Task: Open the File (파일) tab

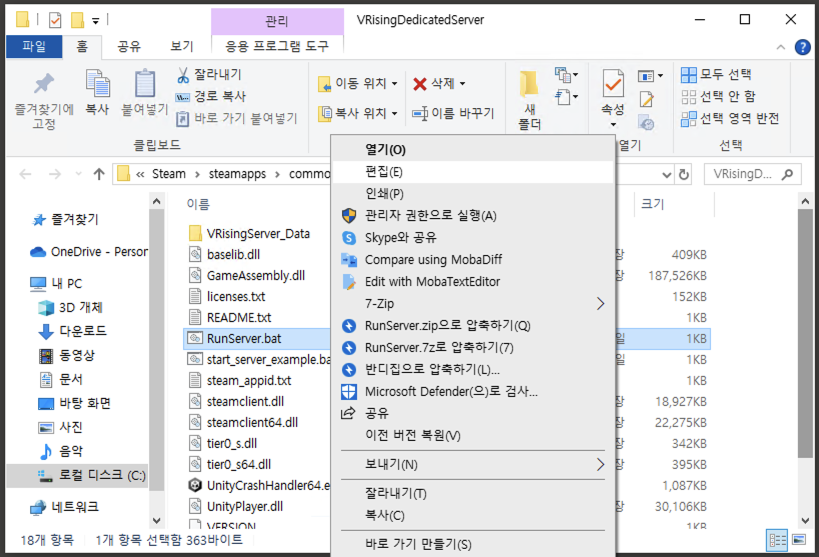Action: (34, 47)
